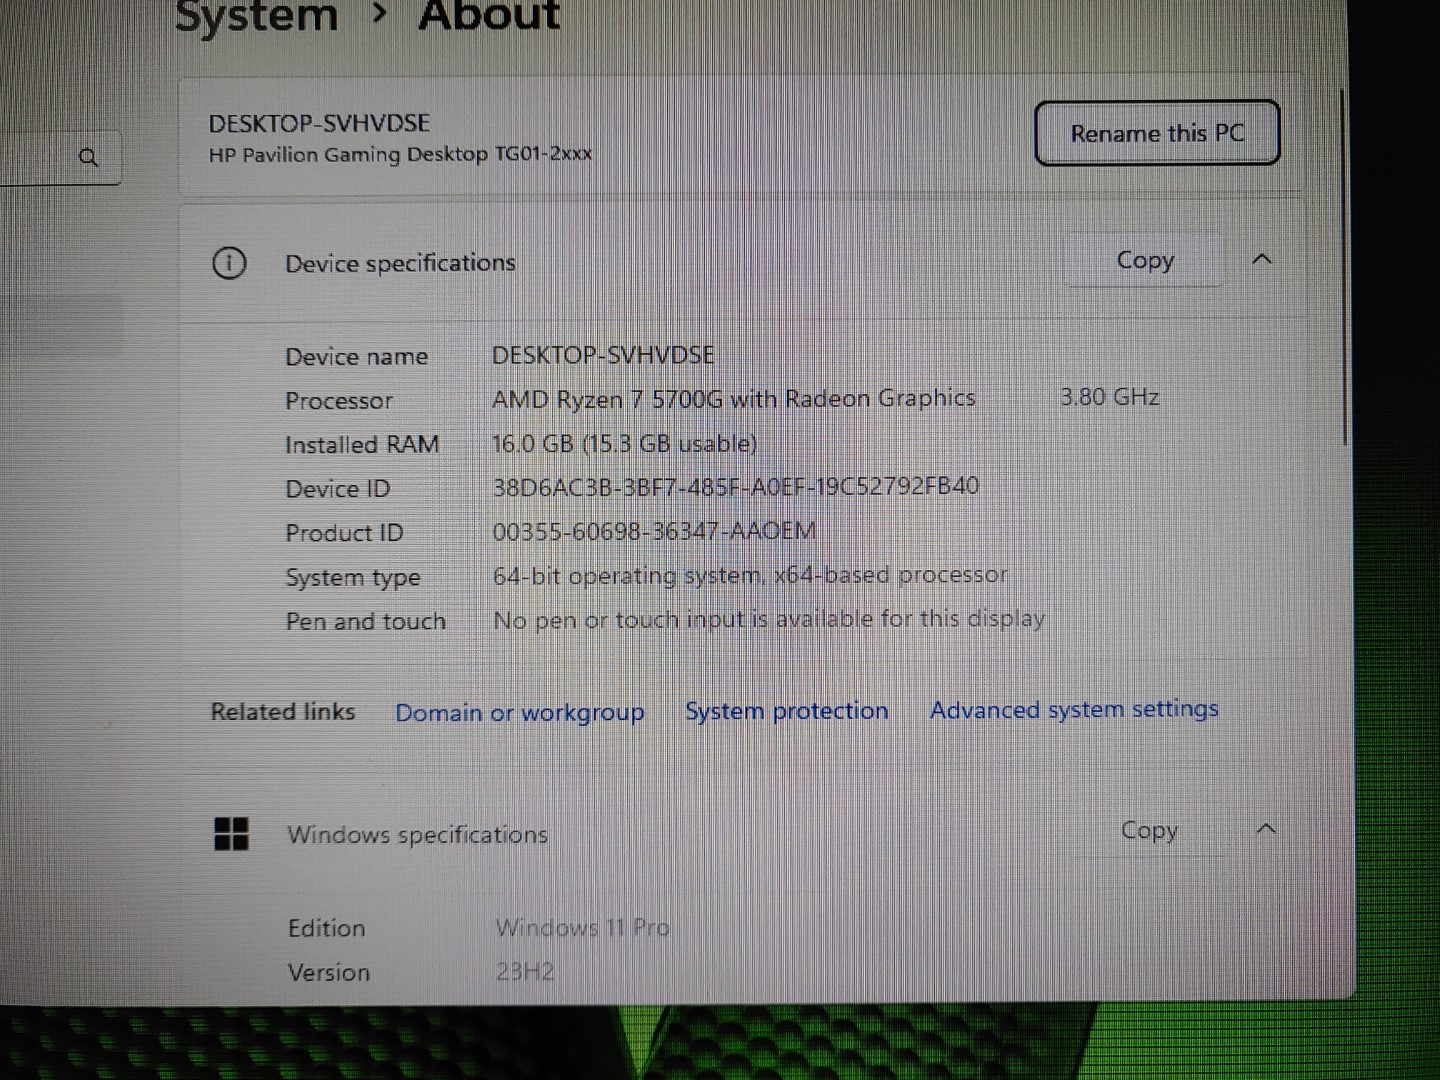Click the settings page vertical scrollbar
This screenshot has height=1080, width=1440.
point(1344,268)
